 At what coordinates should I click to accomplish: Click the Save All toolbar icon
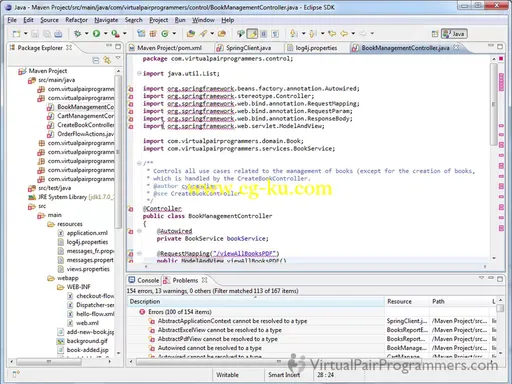click(46, 33)
